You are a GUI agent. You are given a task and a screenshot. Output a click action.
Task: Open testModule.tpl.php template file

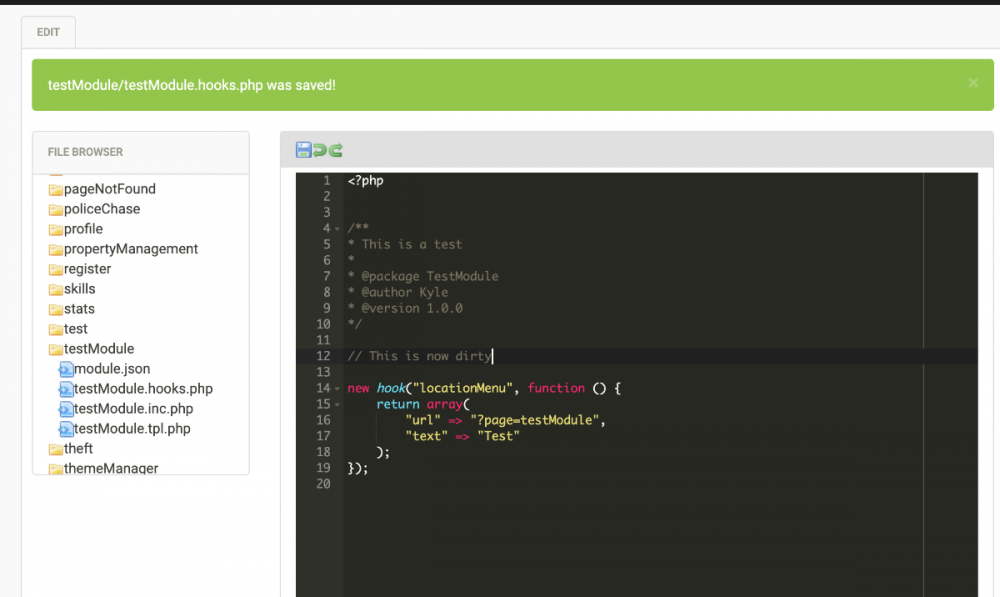tap(131, 429)
